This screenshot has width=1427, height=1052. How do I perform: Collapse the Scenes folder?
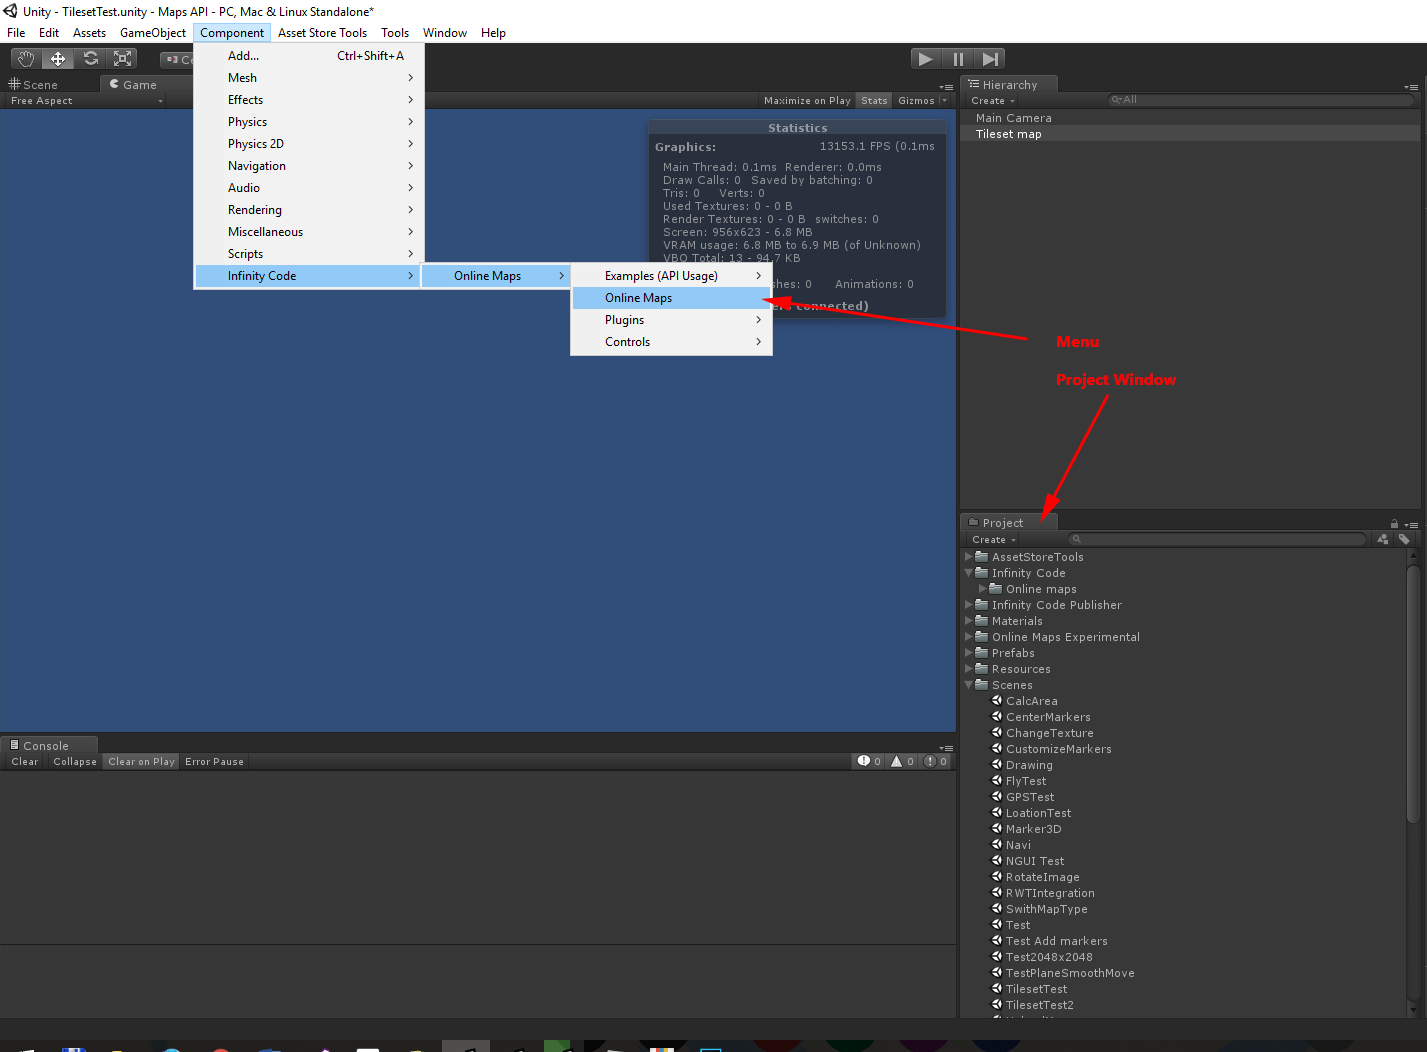pos(968,684)
